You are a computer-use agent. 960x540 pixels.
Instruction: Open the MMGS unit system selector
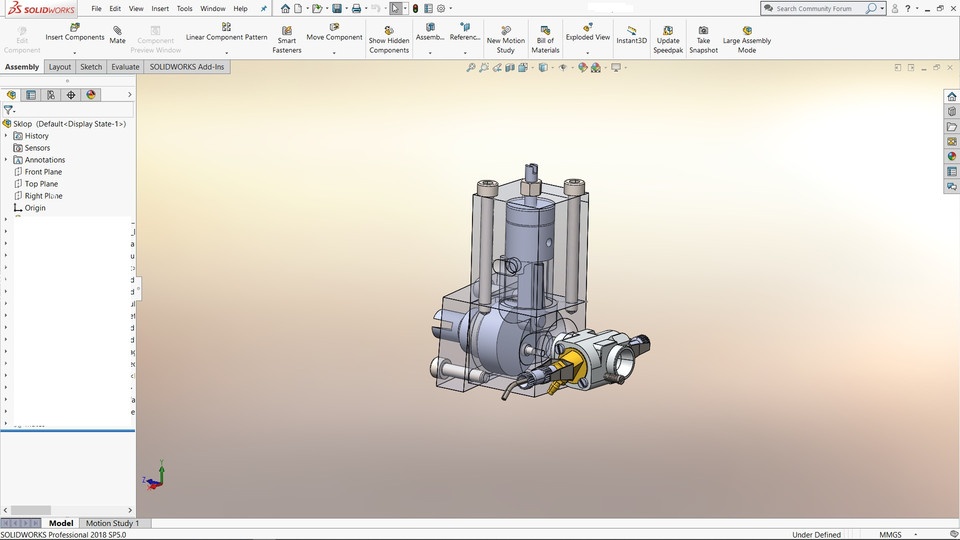coord(890,535)
